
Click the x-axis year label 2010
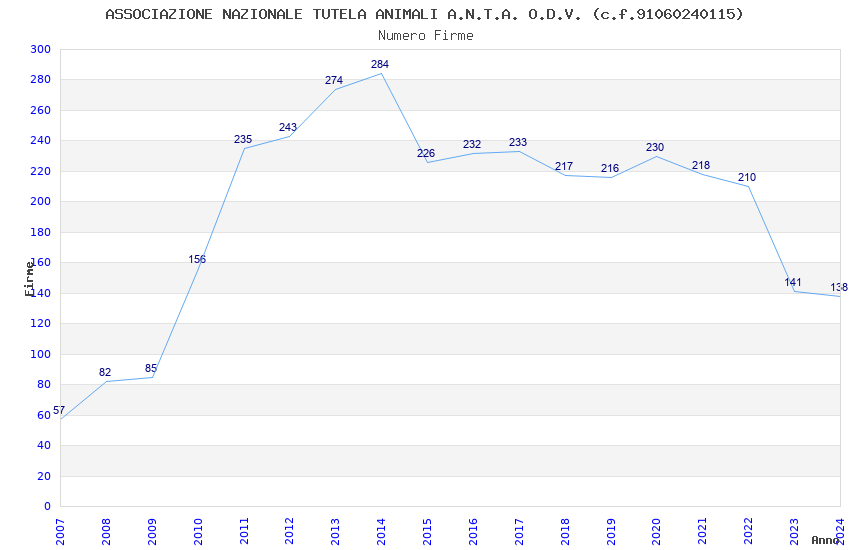198,532
